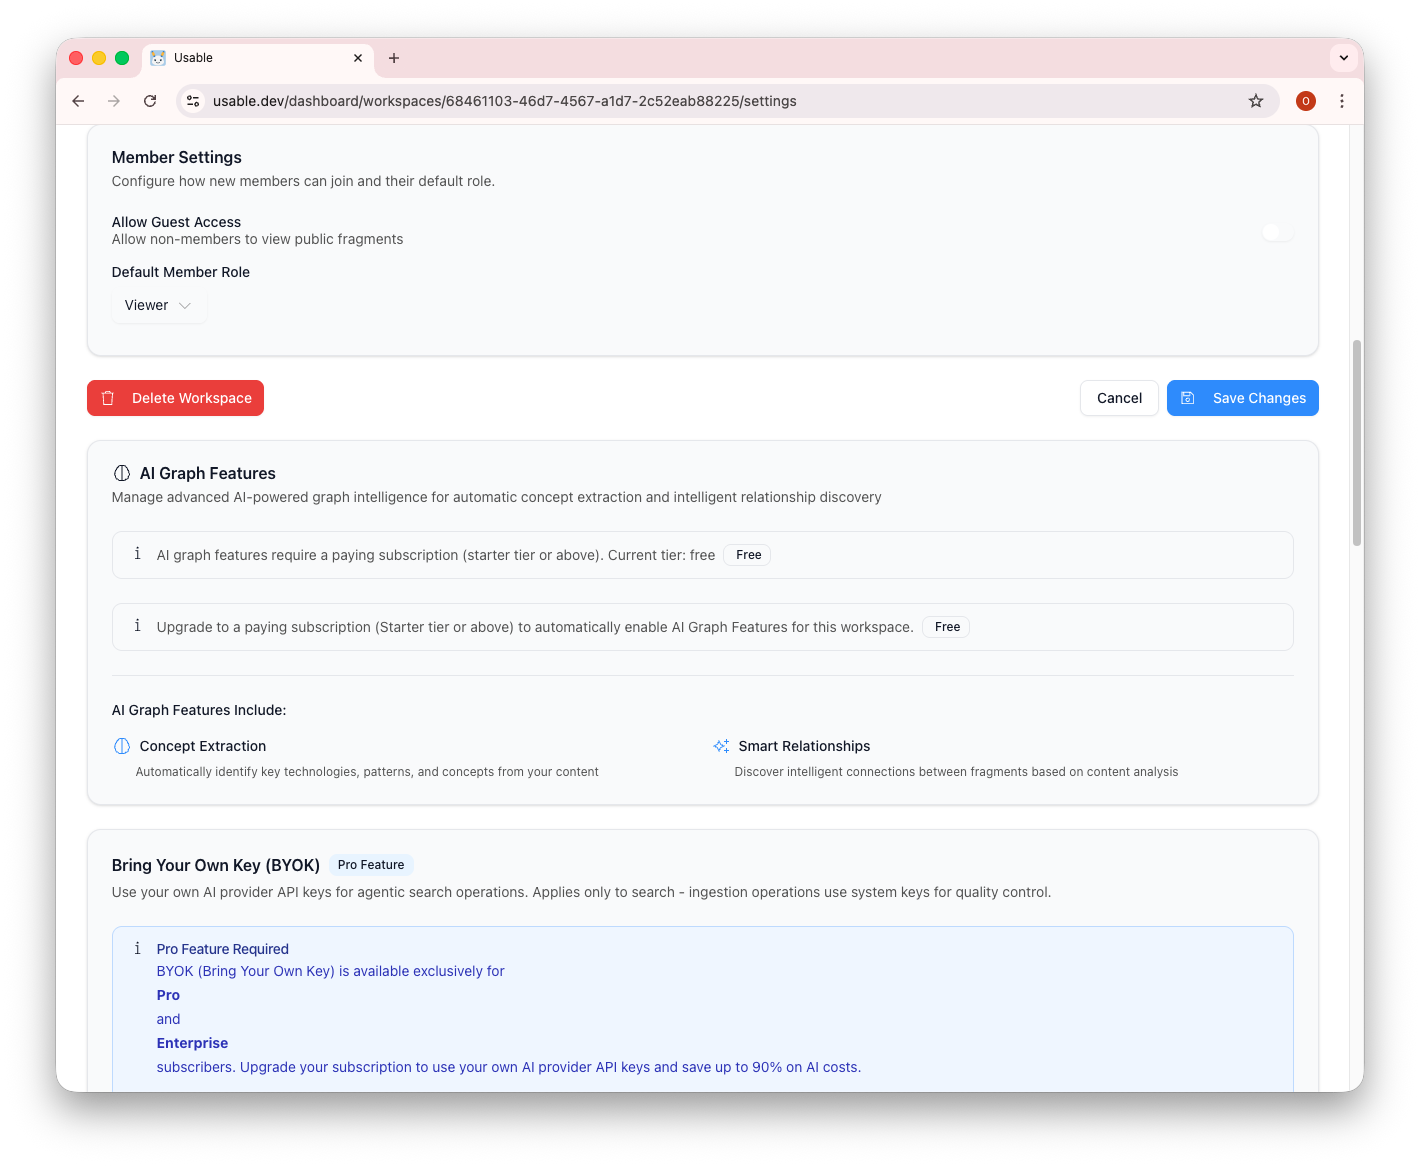
Task: Toggle guest viewing of public fragments
Action: (1277, 231)
